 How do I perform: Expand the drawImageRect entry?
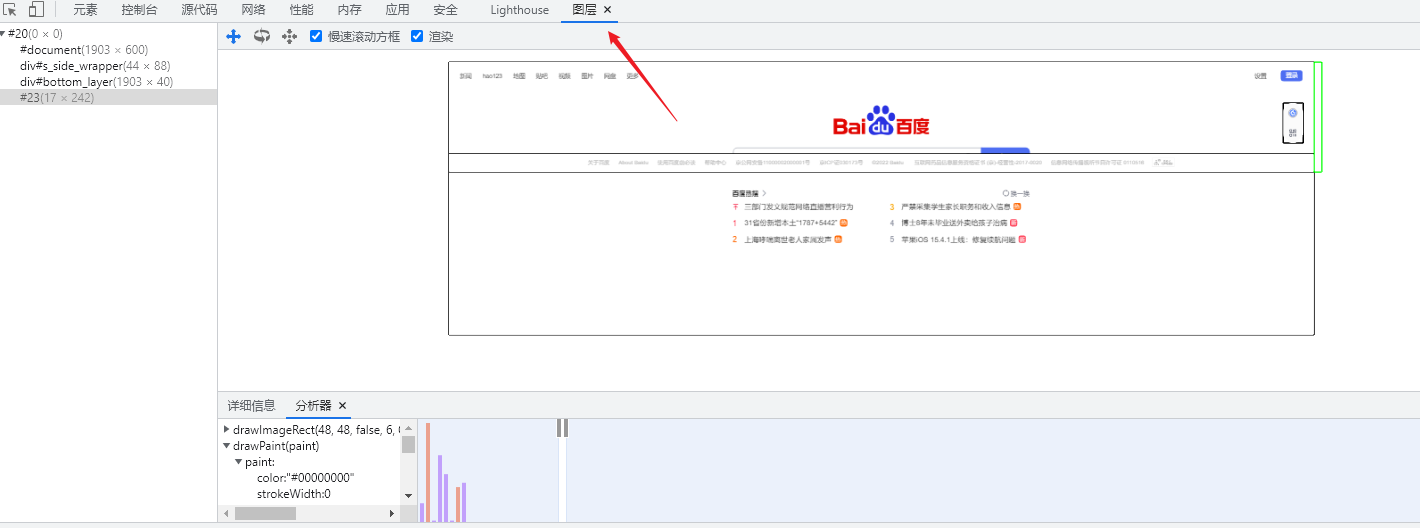click(x=227, y=429)
